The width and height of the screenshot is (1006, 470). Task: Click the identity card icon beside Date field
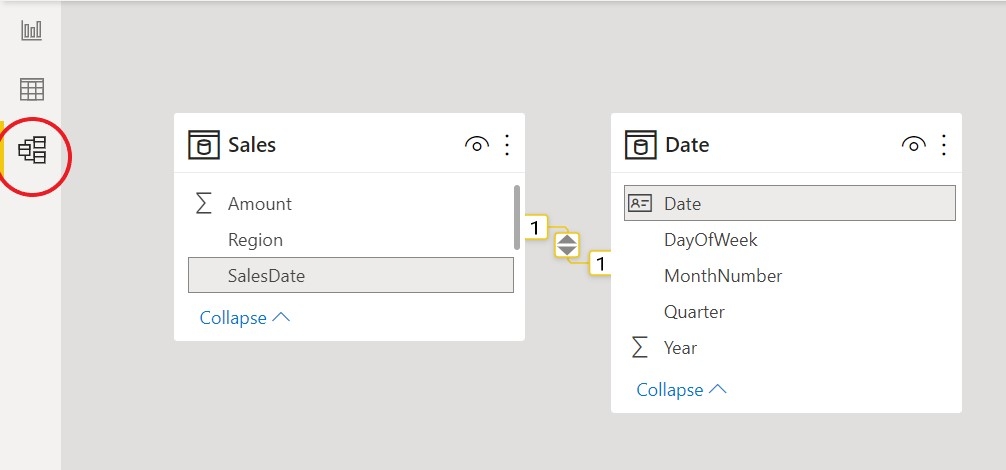click(639, 203)
